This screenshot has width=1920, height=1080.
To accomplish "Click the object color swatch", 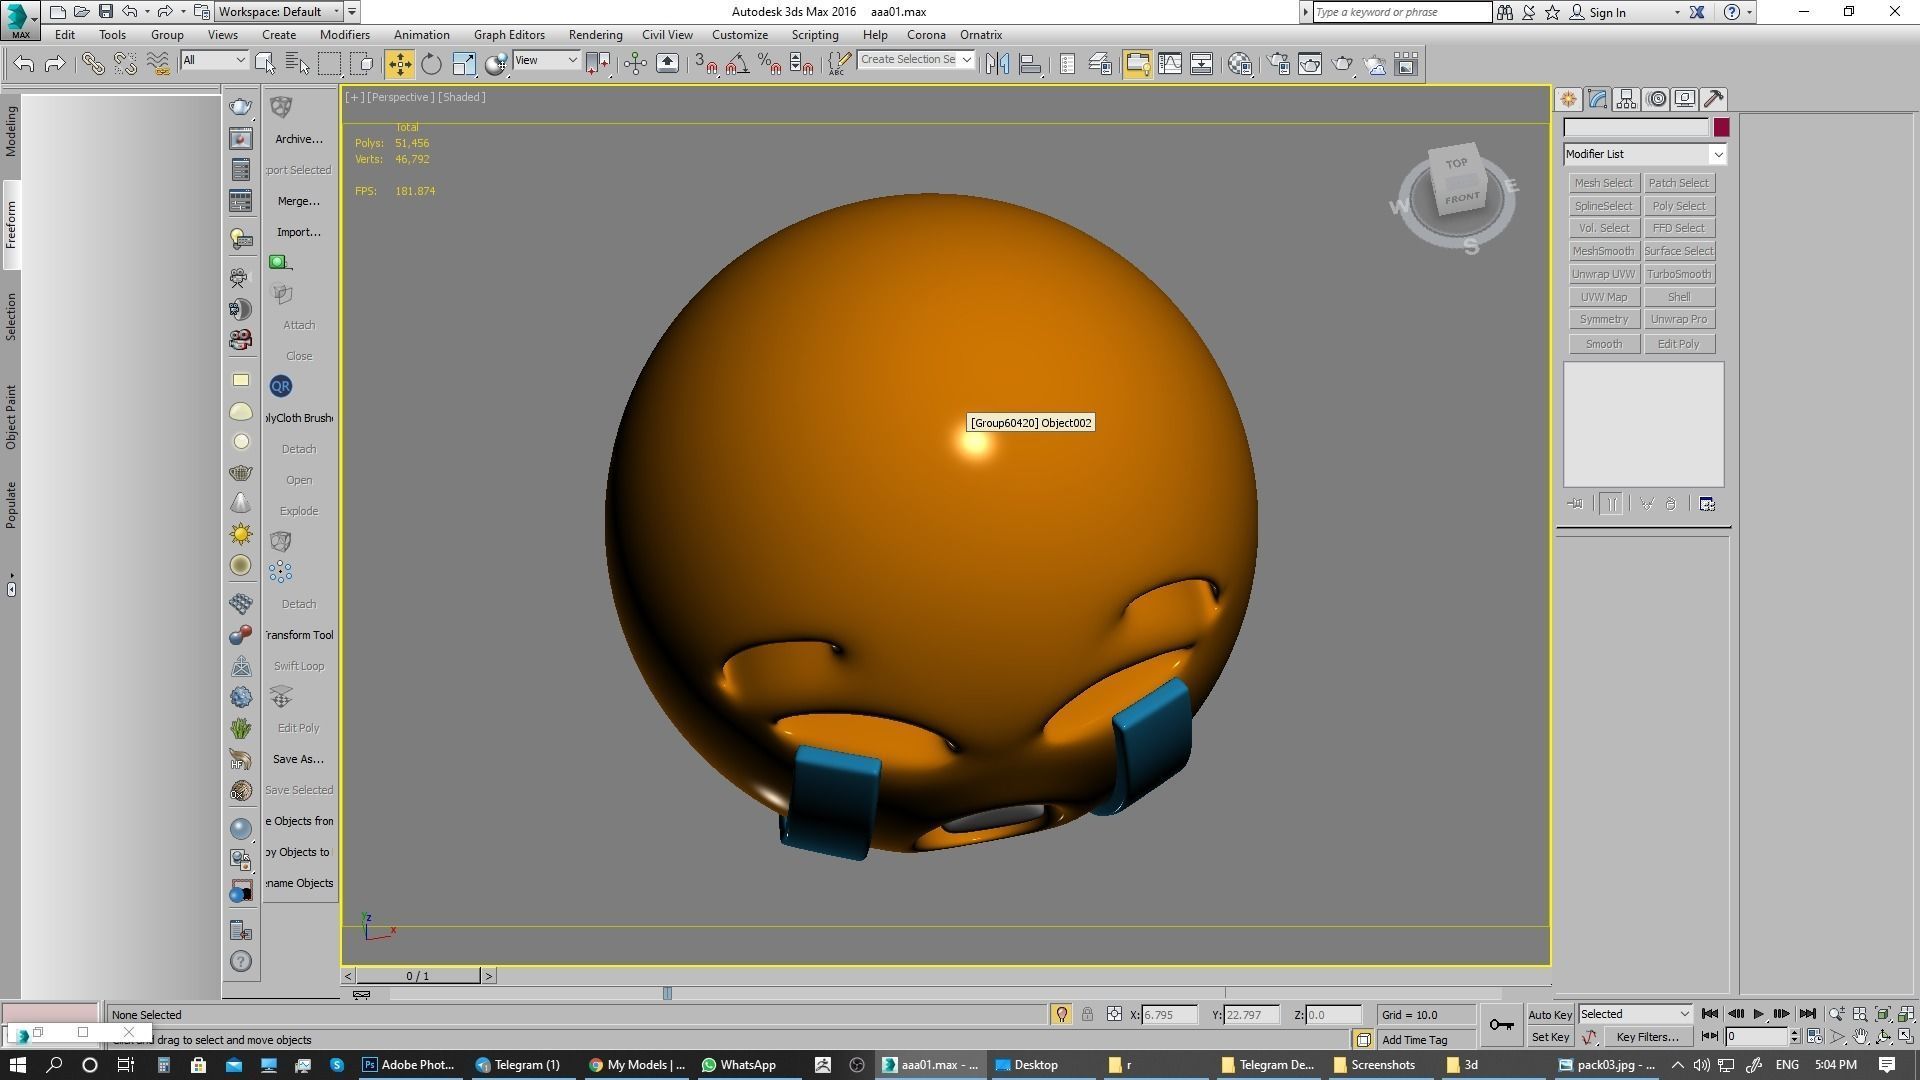I will coord(1721,127).
